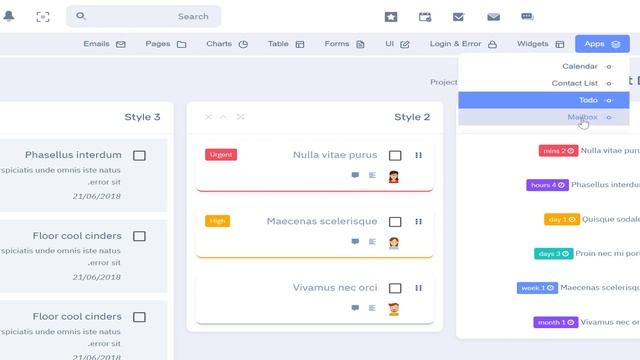Screen dimensions: 640x360
Task: Select Mailbox in the Apps dropdown
Action: point(544,117)
